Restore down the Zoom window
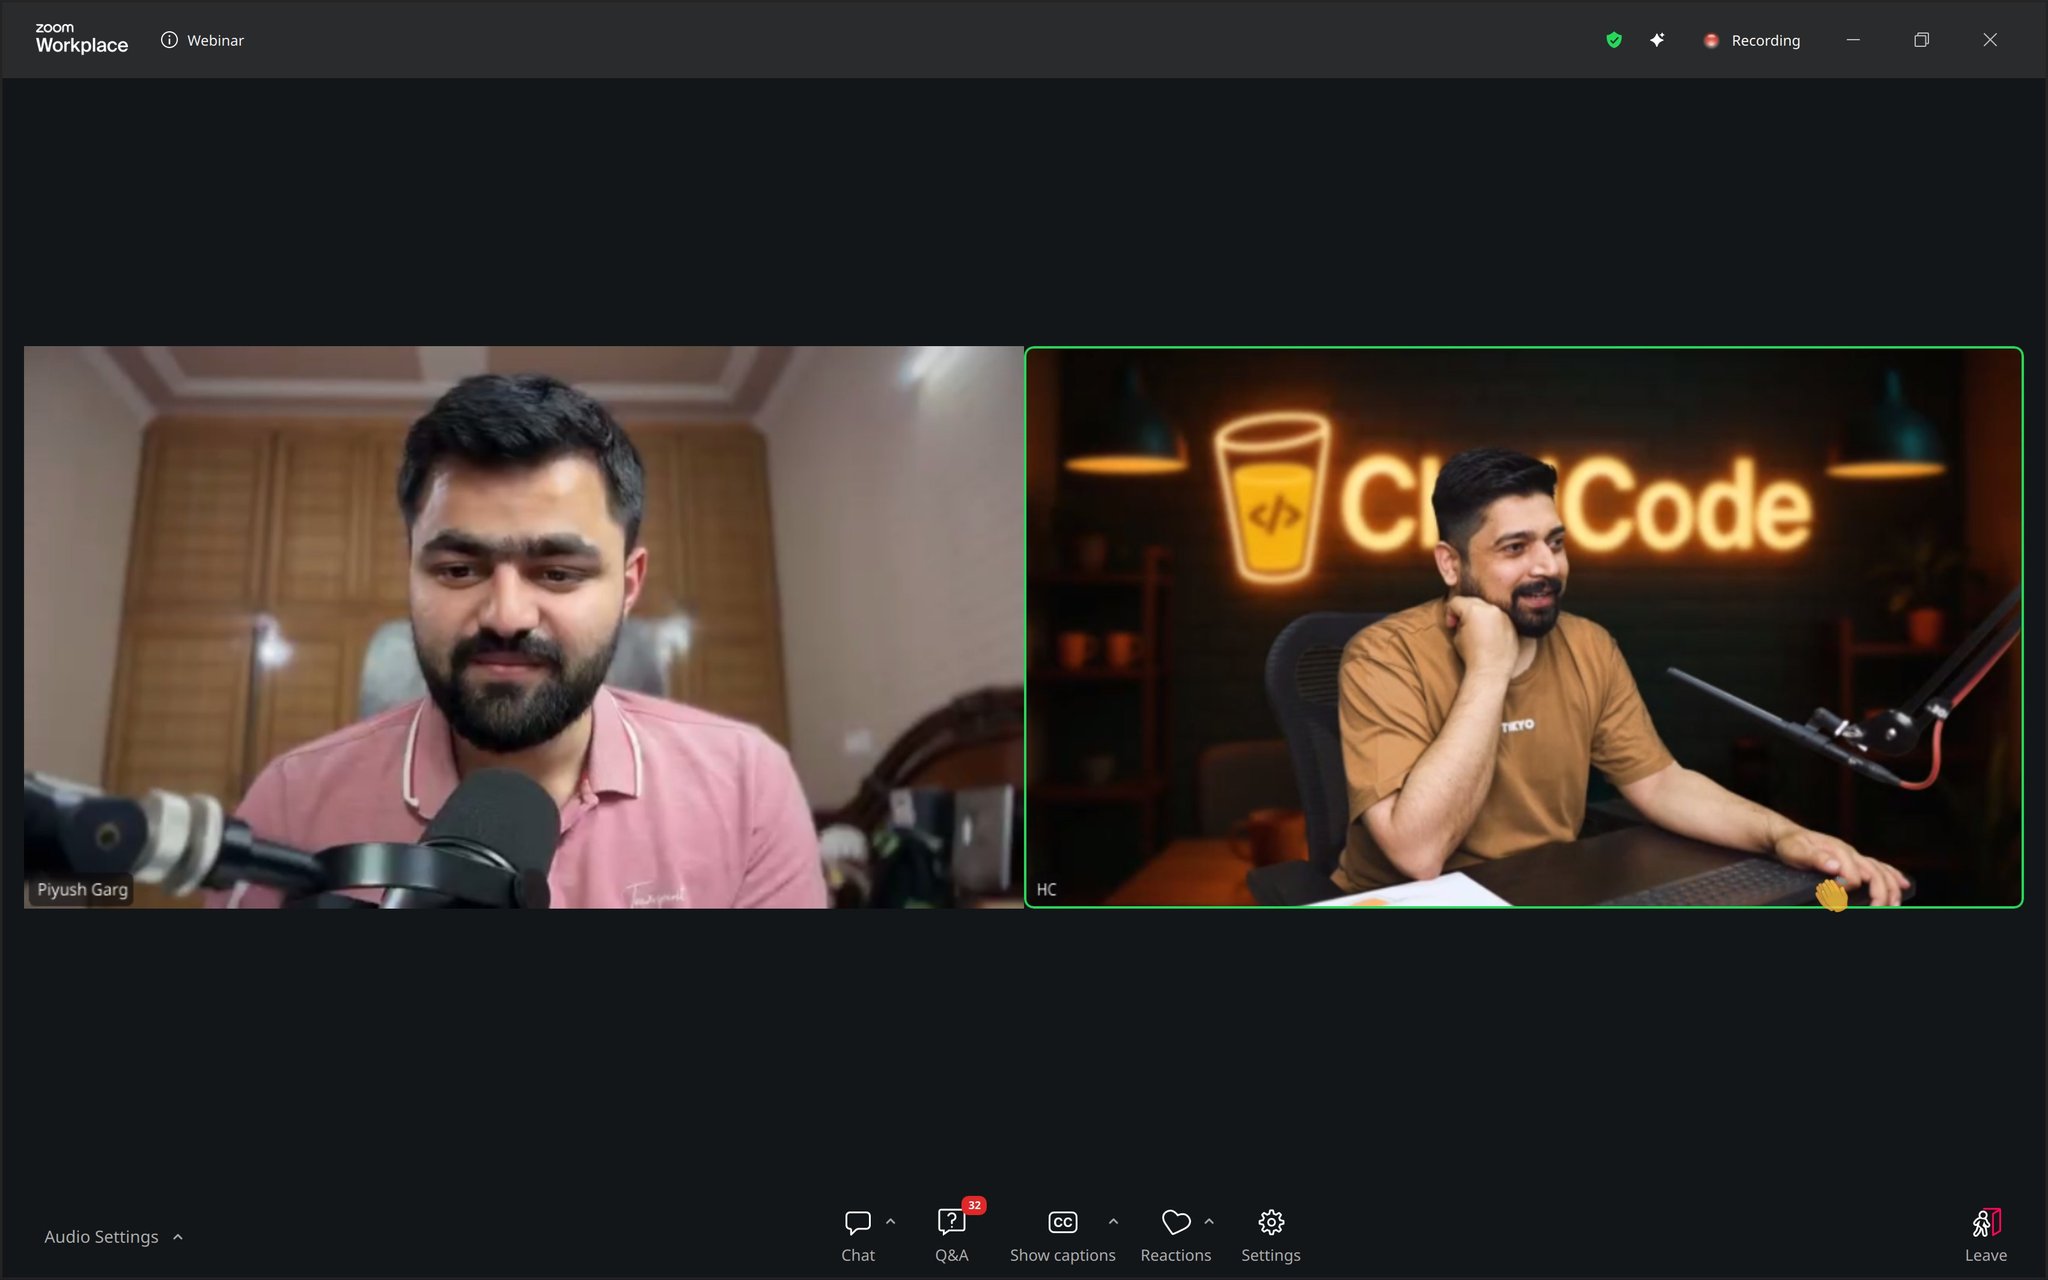The height and width of the screenshot is (1280, 2048). click(1921, 40)
